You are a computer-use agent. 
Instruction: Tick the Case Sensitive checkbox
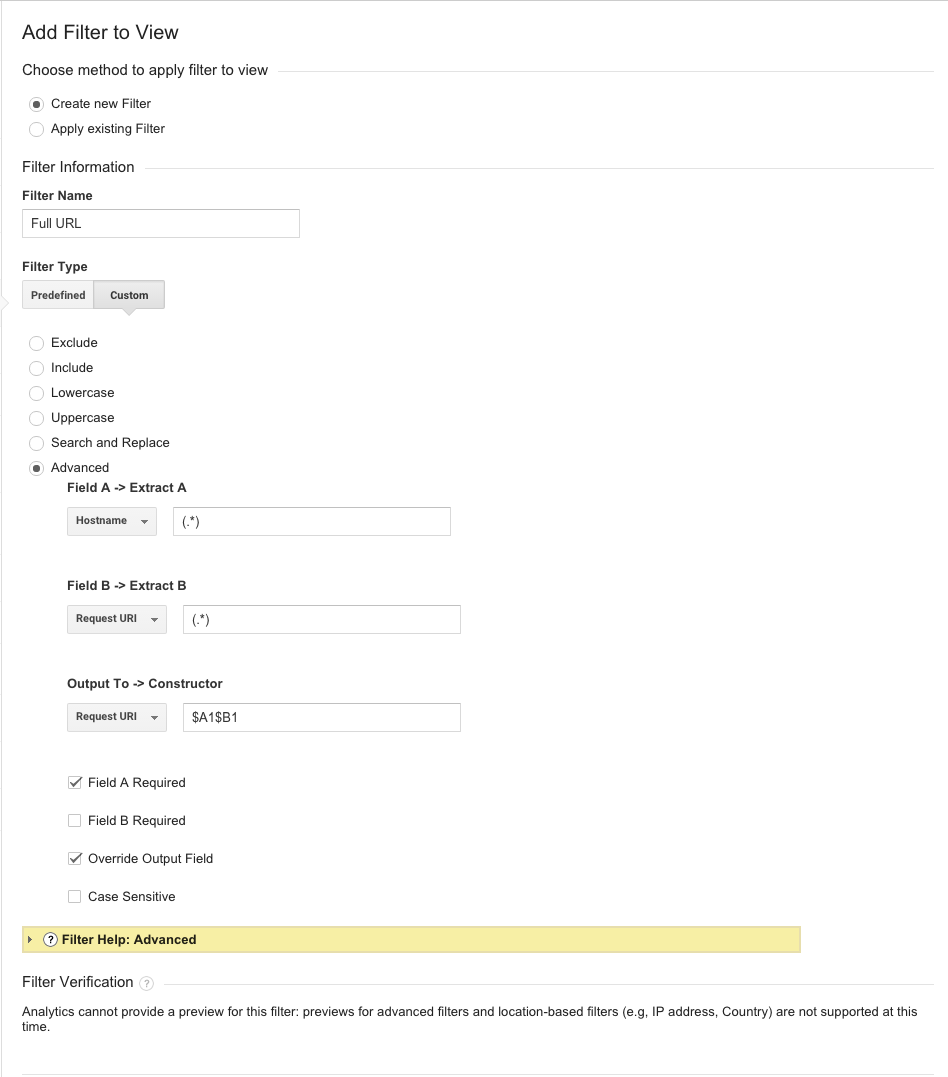pos(75,897)
